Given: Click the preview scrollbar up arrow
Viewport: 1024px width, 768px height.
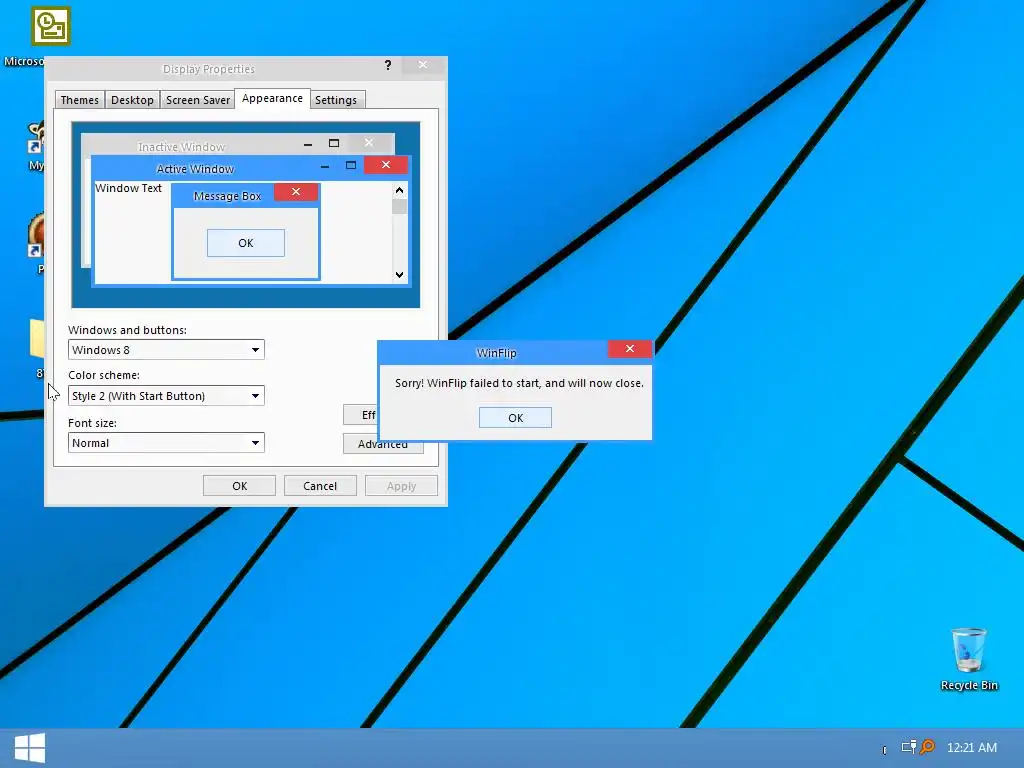Looking at the screenshot, I should pyautogui.click(x=400, y=190).
